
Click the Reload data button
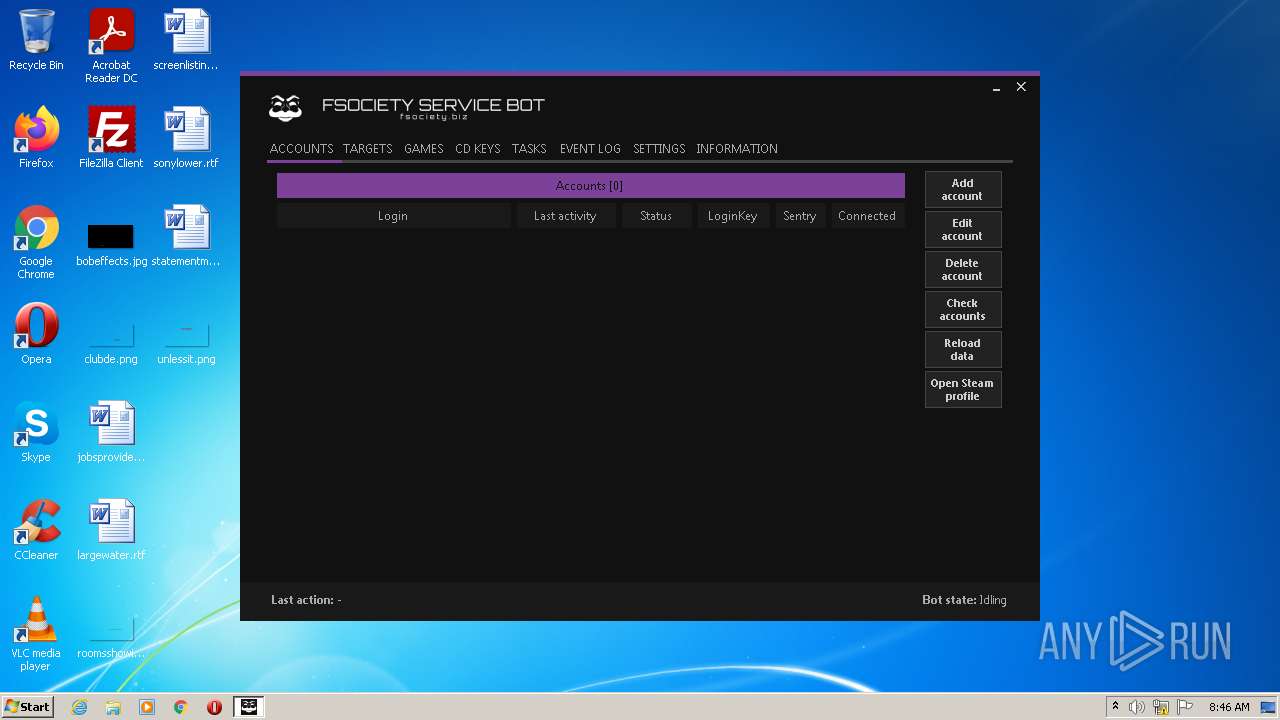[x=962, y=350]
